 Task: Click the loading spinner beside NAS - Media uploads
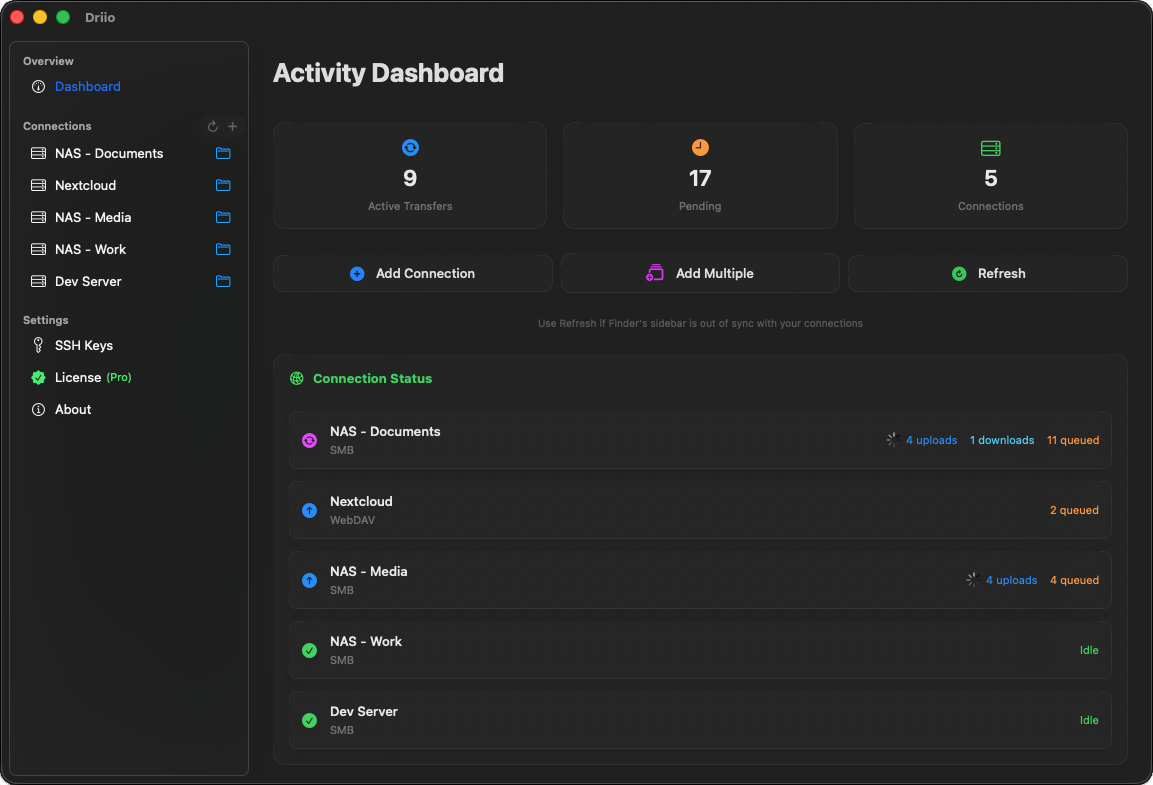pyautogui.click(x=970, y=579)
